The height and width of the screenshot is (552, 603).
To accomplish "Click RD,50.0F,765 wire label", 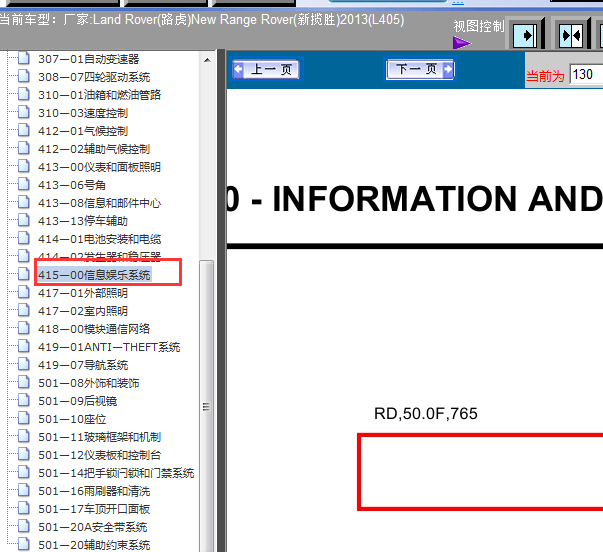I will [426, 414].
